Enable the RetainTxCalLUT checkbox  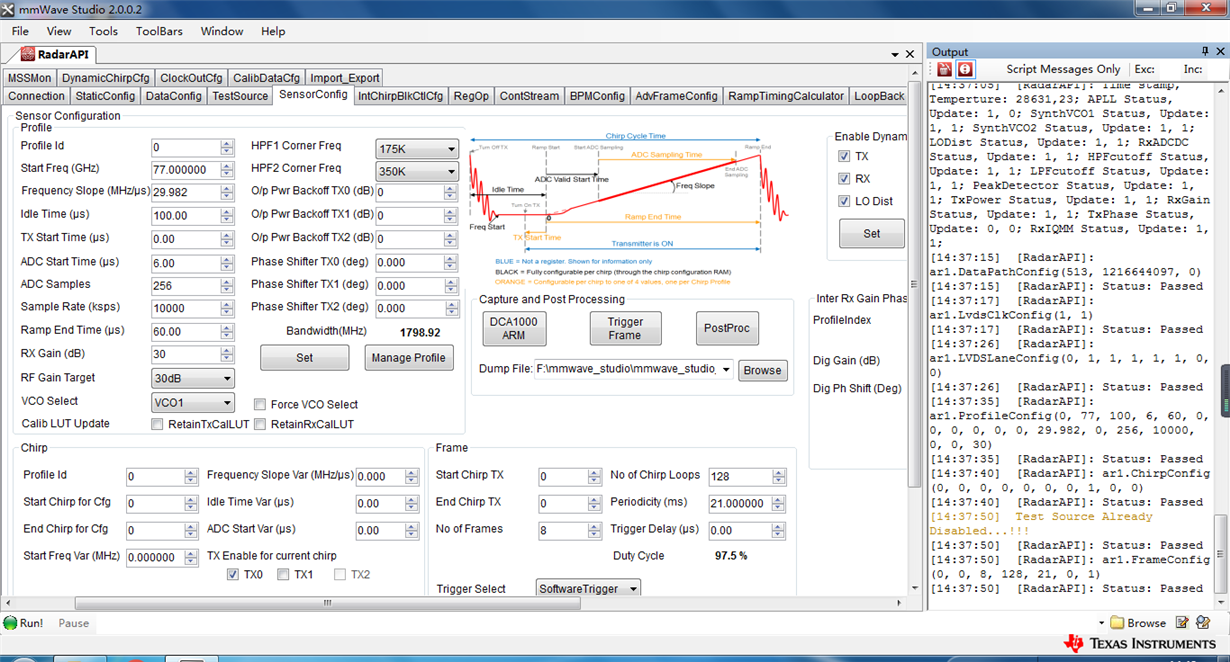[157, 425]
